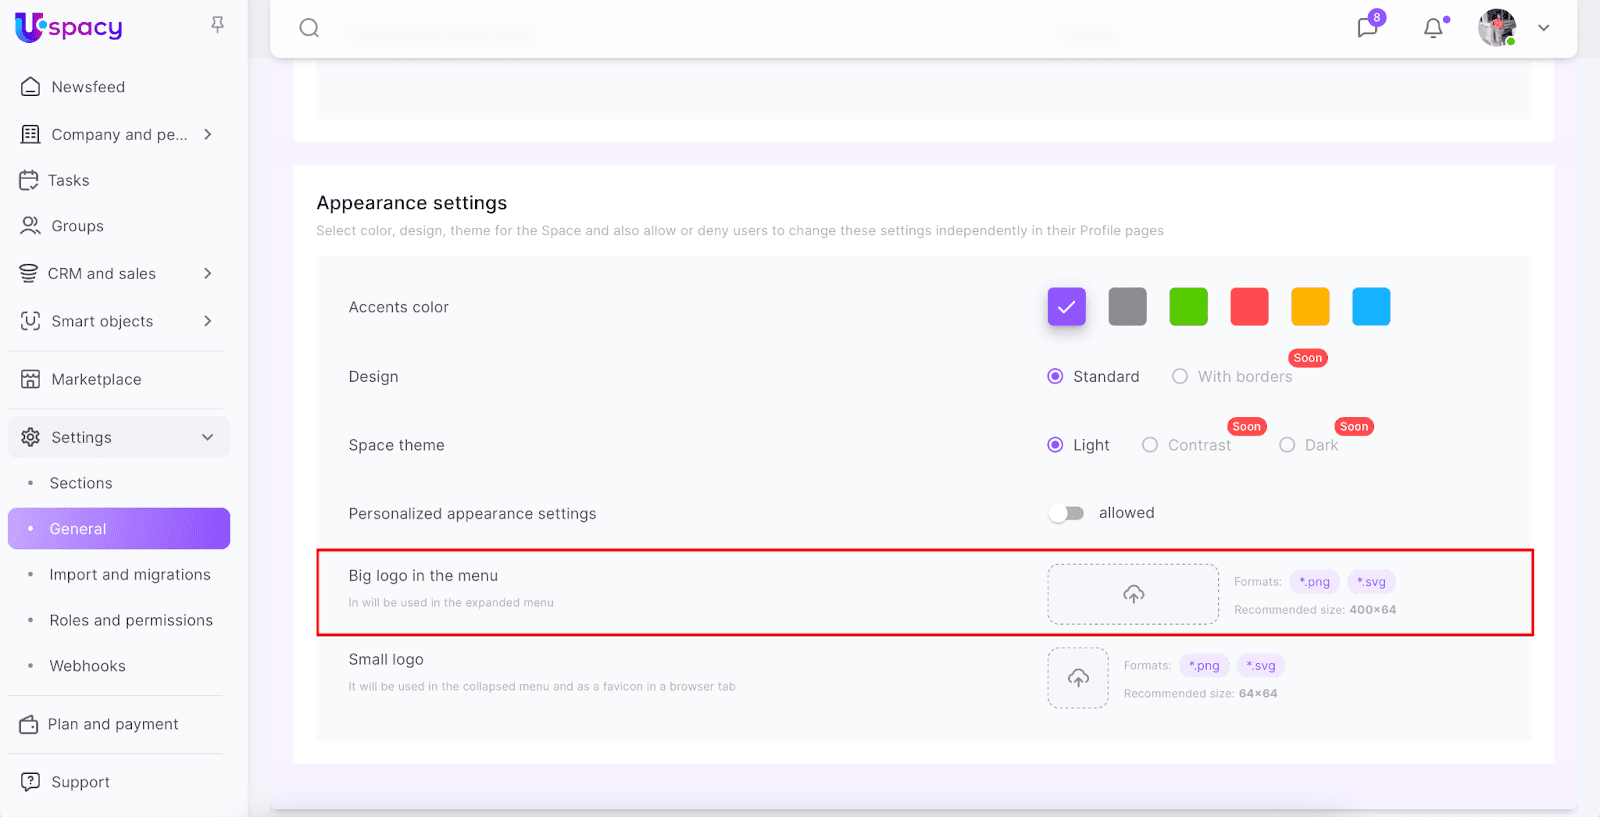Viewport: 1600px width, 817px height.
Task: Click the big logo upload icon
Action: click(x=1133, y=594)
